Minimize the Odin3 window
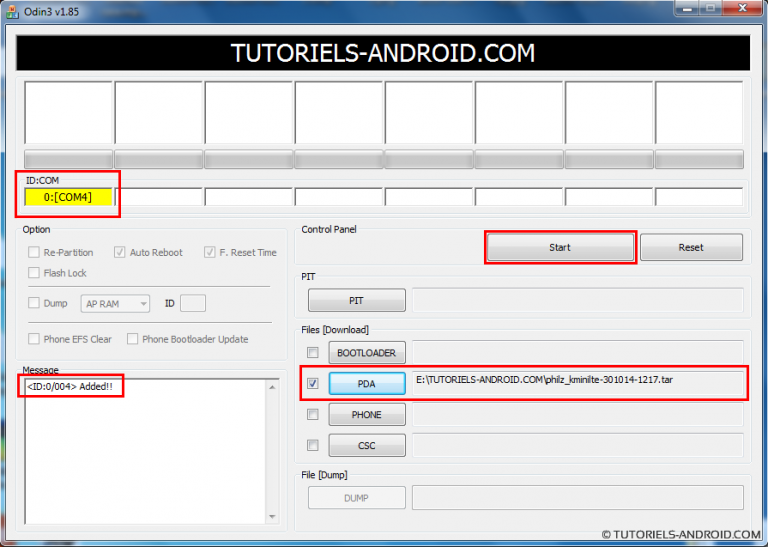Screen dimensions: 768x547 [686, 7]
